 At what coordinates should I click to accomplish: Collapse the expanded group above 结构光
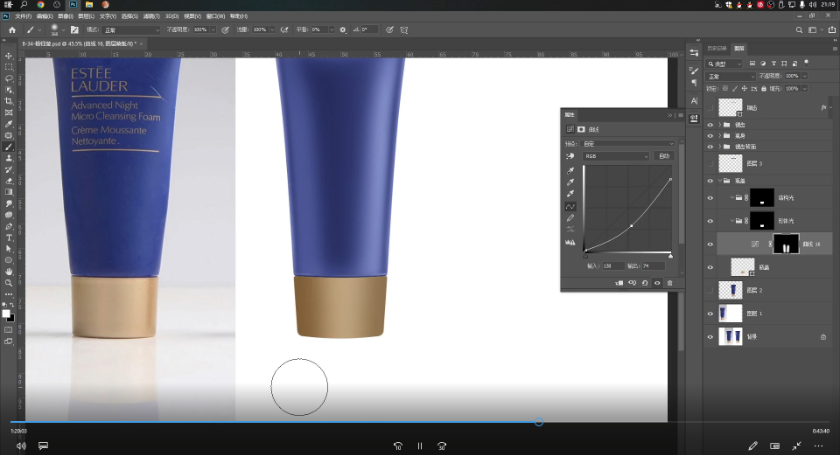tap(719, 181)
